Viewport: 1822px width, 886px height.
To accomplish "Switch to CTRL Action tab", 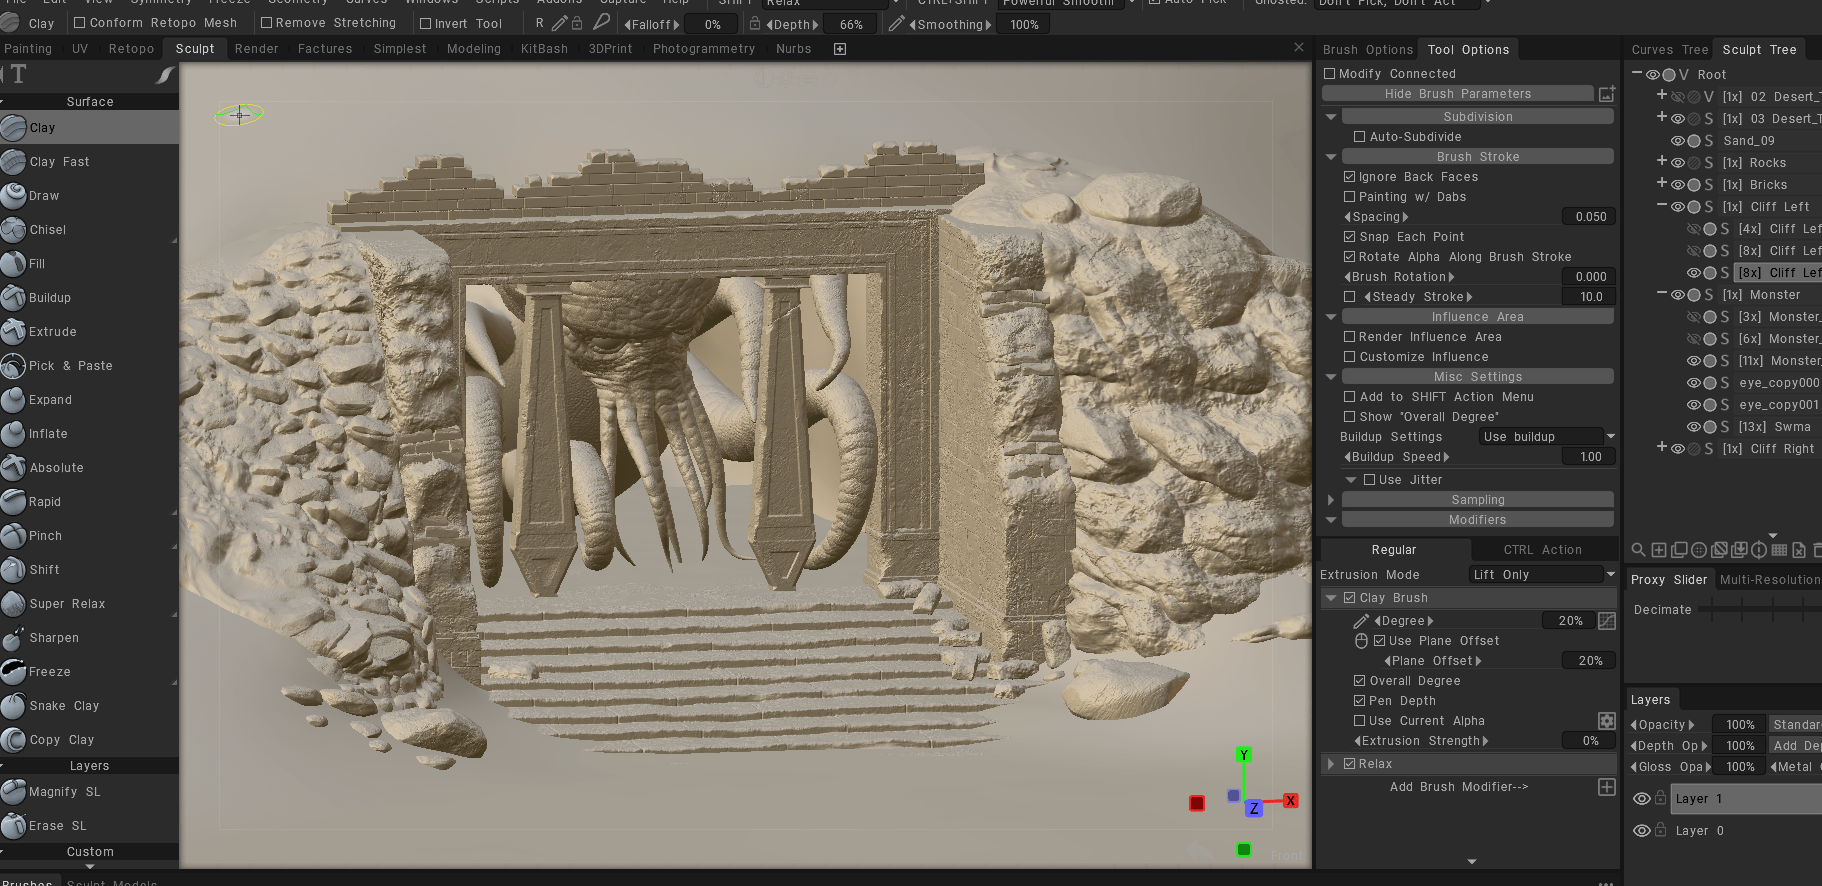I will [x=1543, y=550].
